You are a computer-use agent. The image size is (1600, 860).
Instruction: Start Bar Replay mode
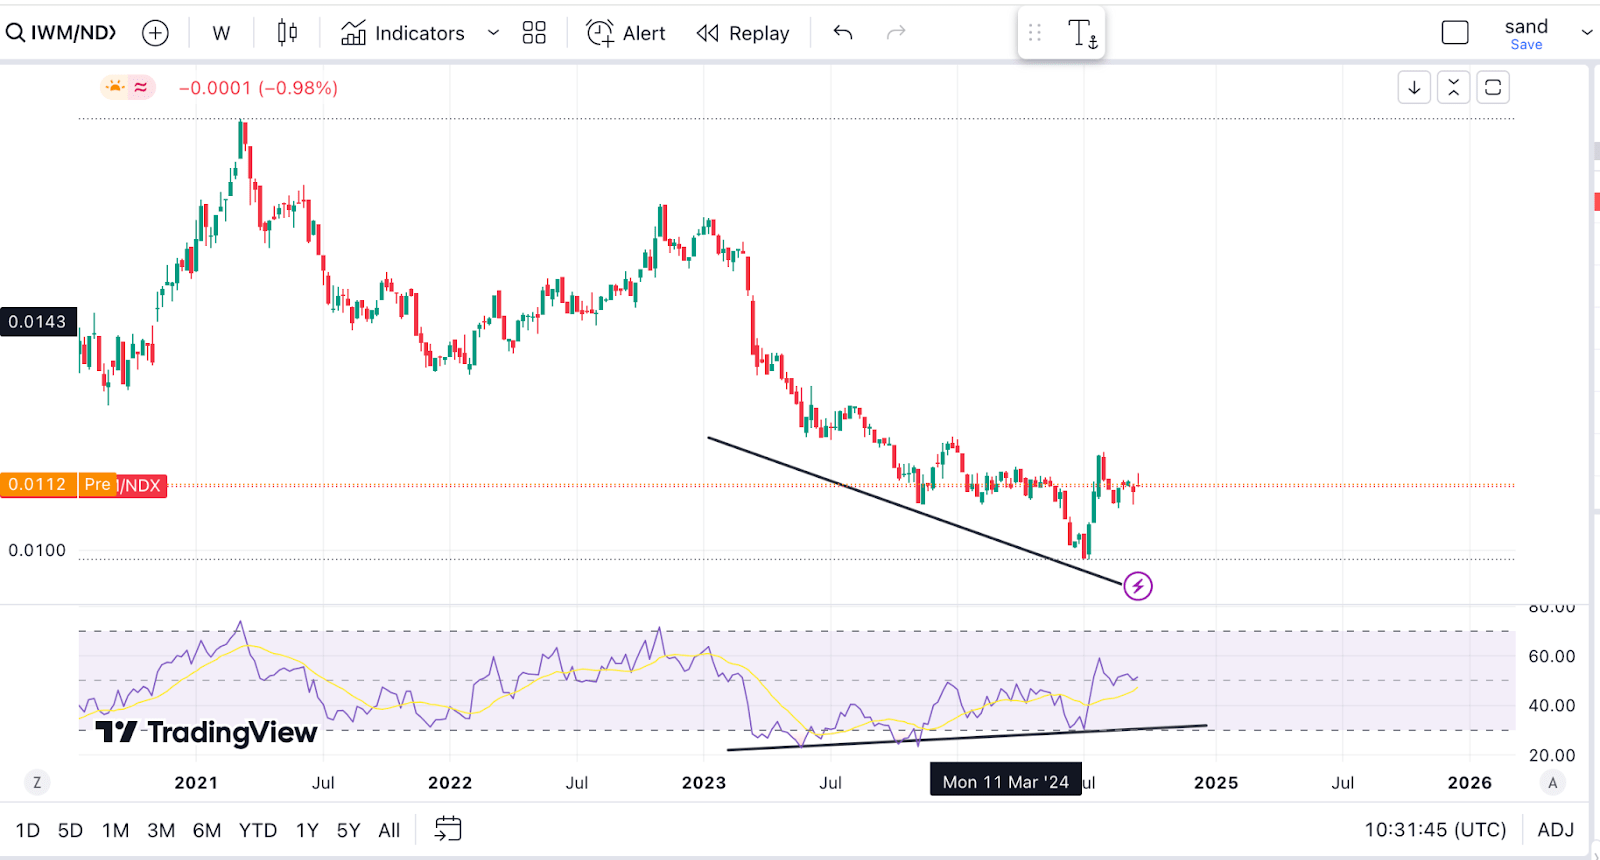pos(743,33)
